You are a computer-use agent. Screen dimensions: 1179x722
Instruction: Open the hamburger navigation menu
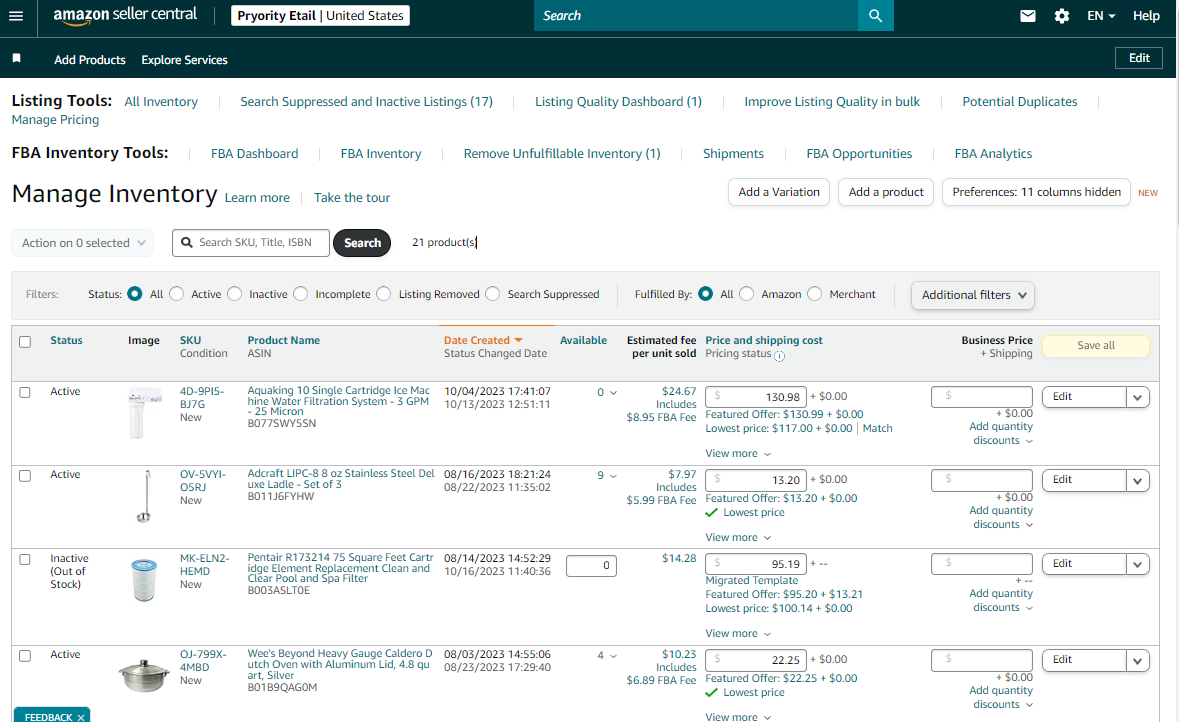pos(16,16)
